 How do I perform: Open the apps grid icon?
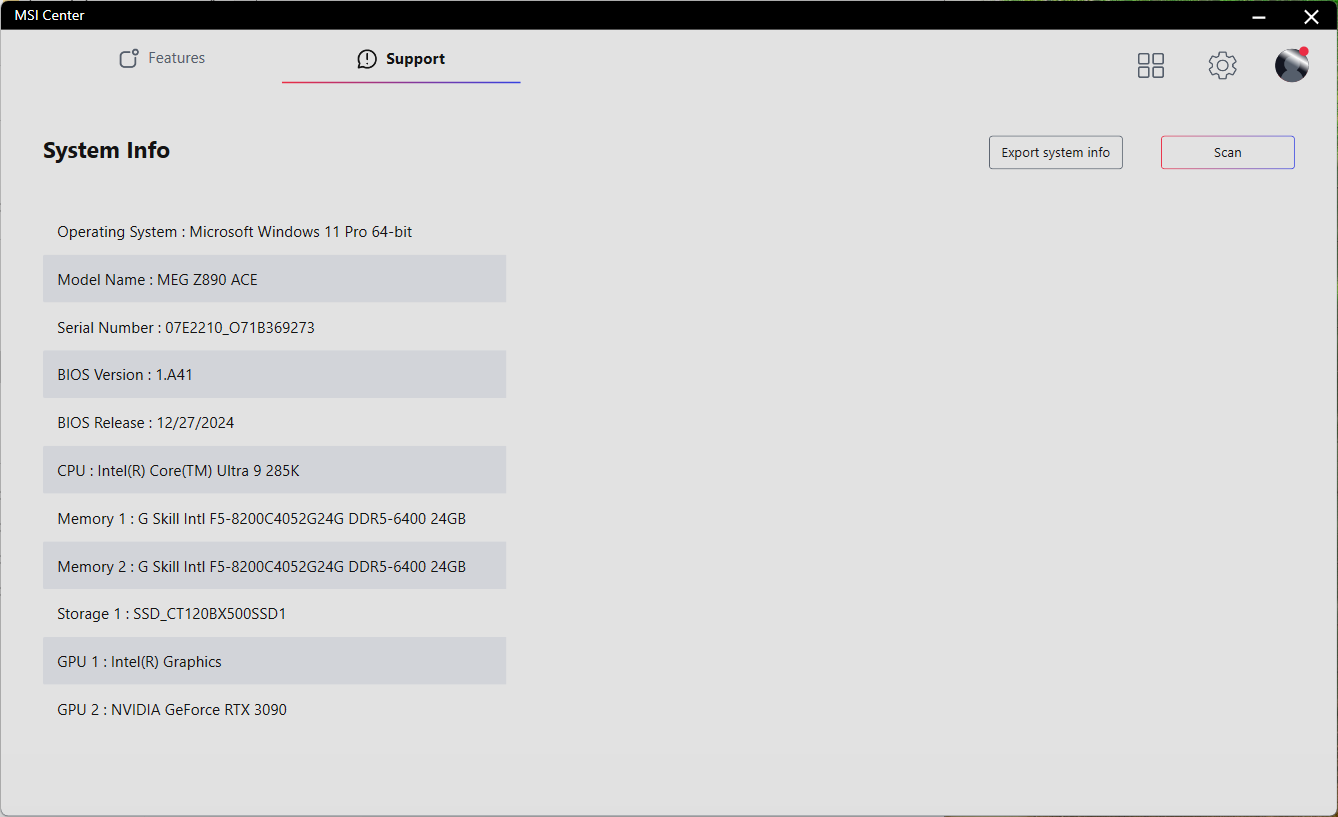tap(1151, 66)
